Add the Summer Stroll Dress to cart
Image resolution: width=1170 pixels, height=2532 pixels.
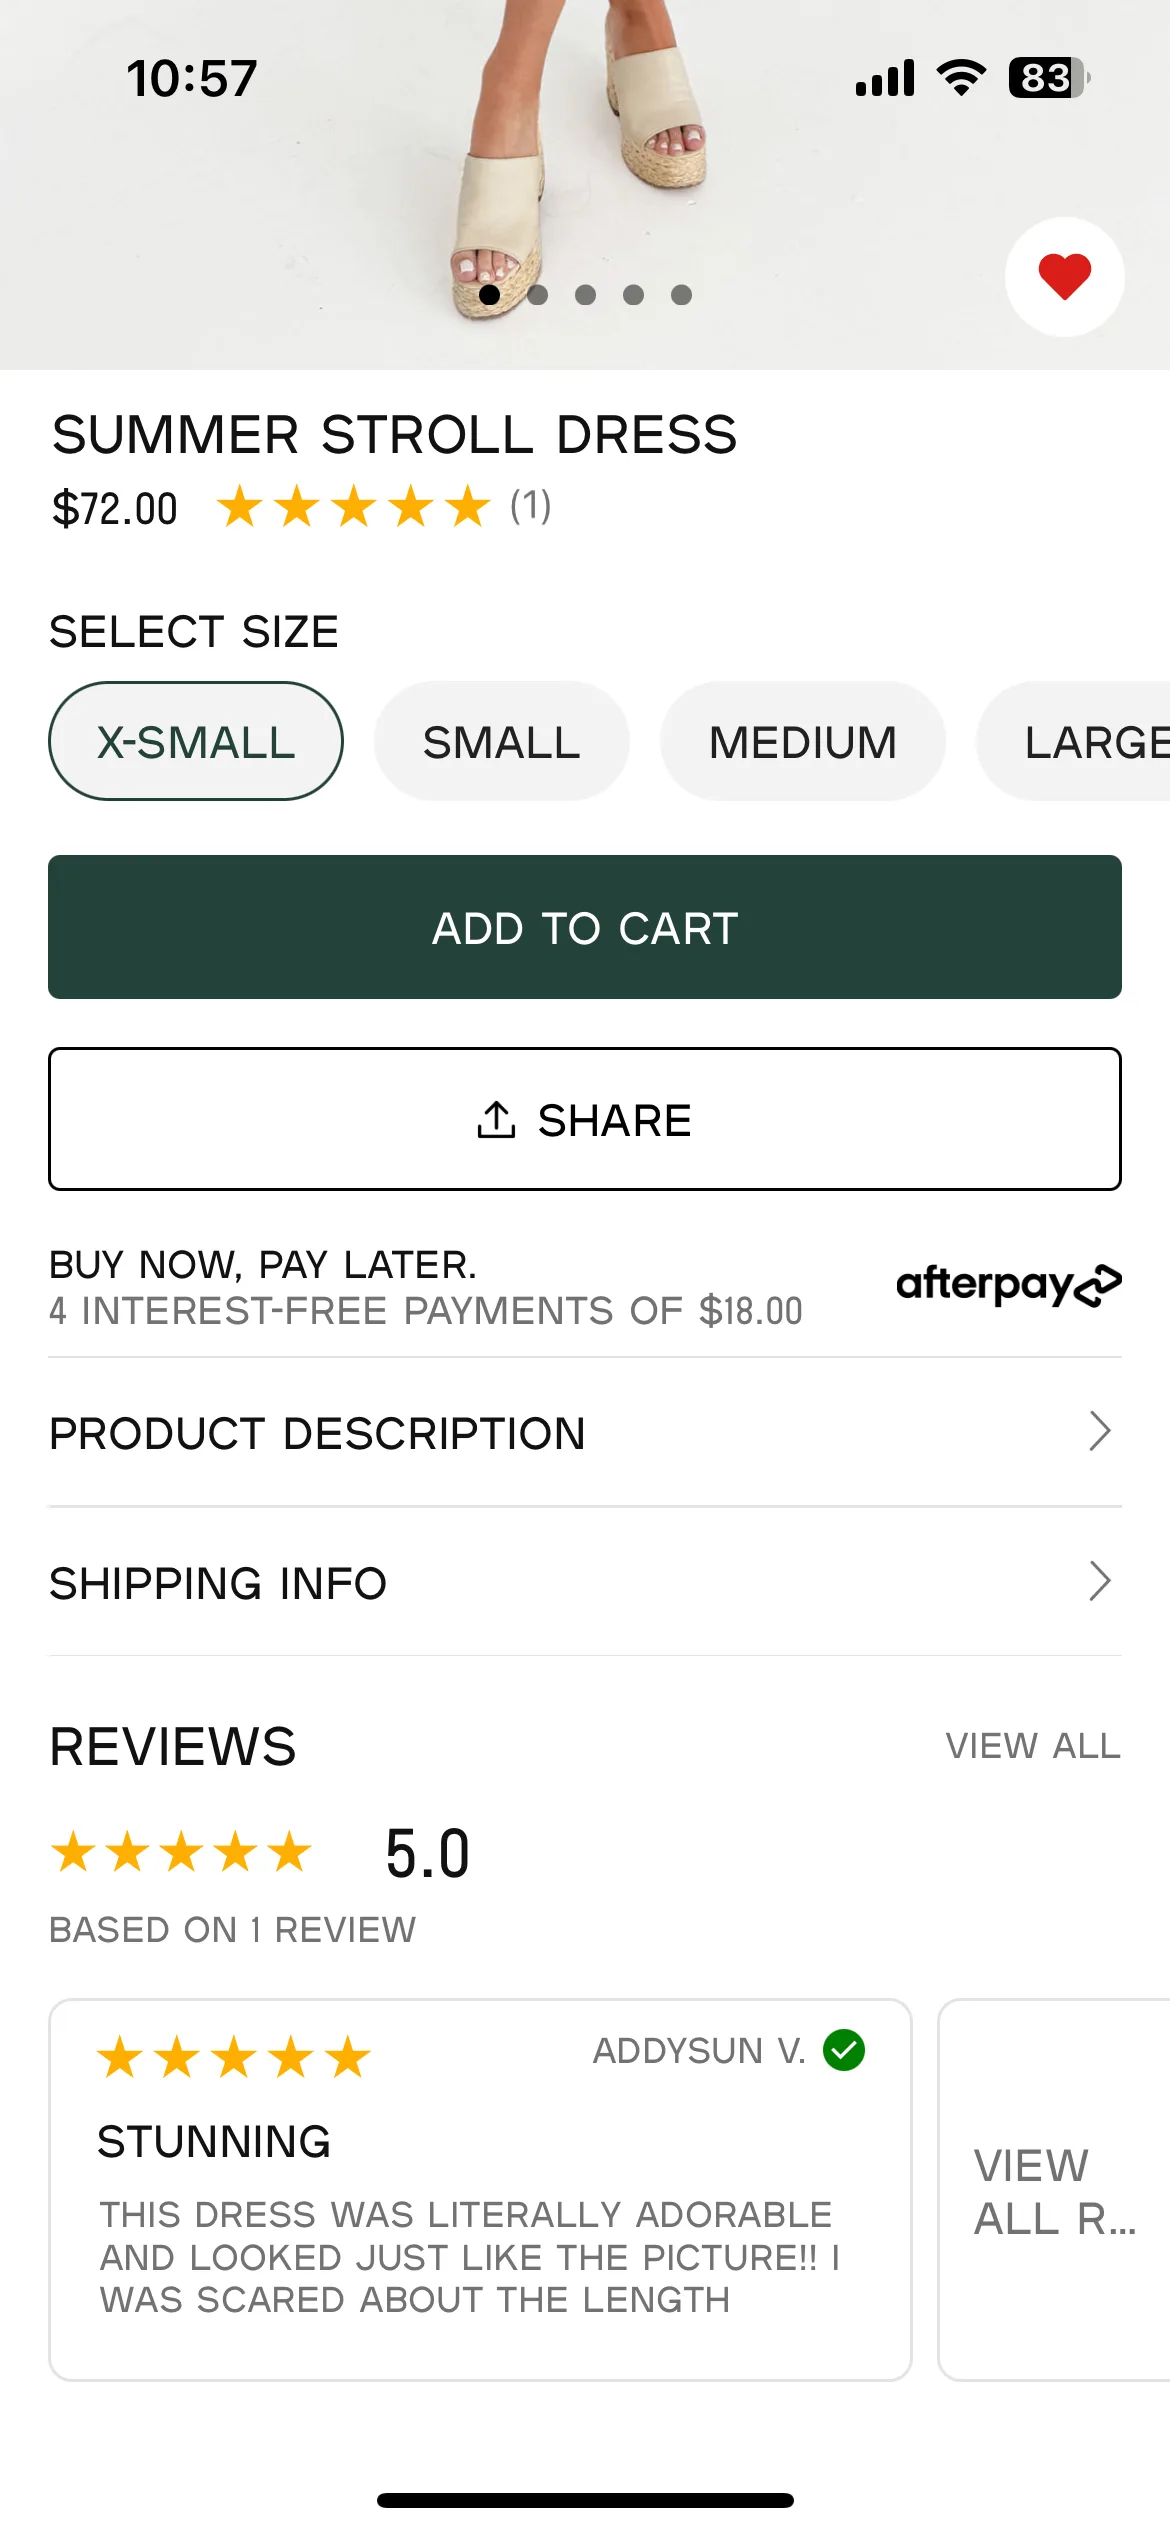click(585, 927)
